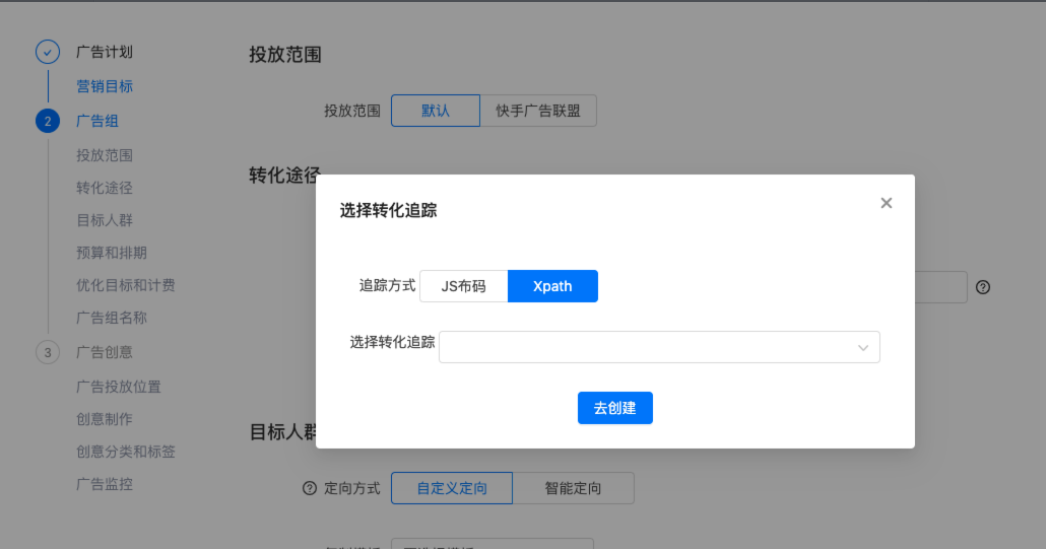
Task: Click the 选择转化追踪 dialog title
Action: pos(388,211)
